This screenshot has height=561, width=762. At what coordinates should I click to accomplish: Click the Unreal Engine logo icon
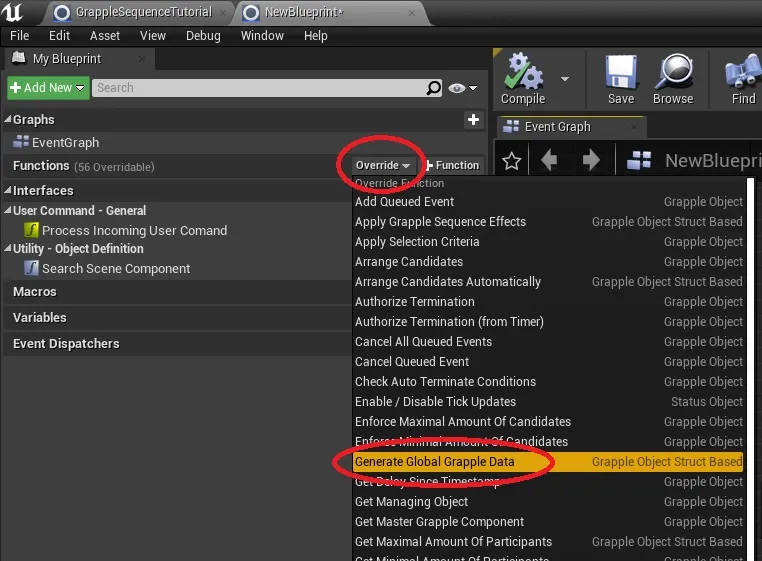[x=12, y=12]
